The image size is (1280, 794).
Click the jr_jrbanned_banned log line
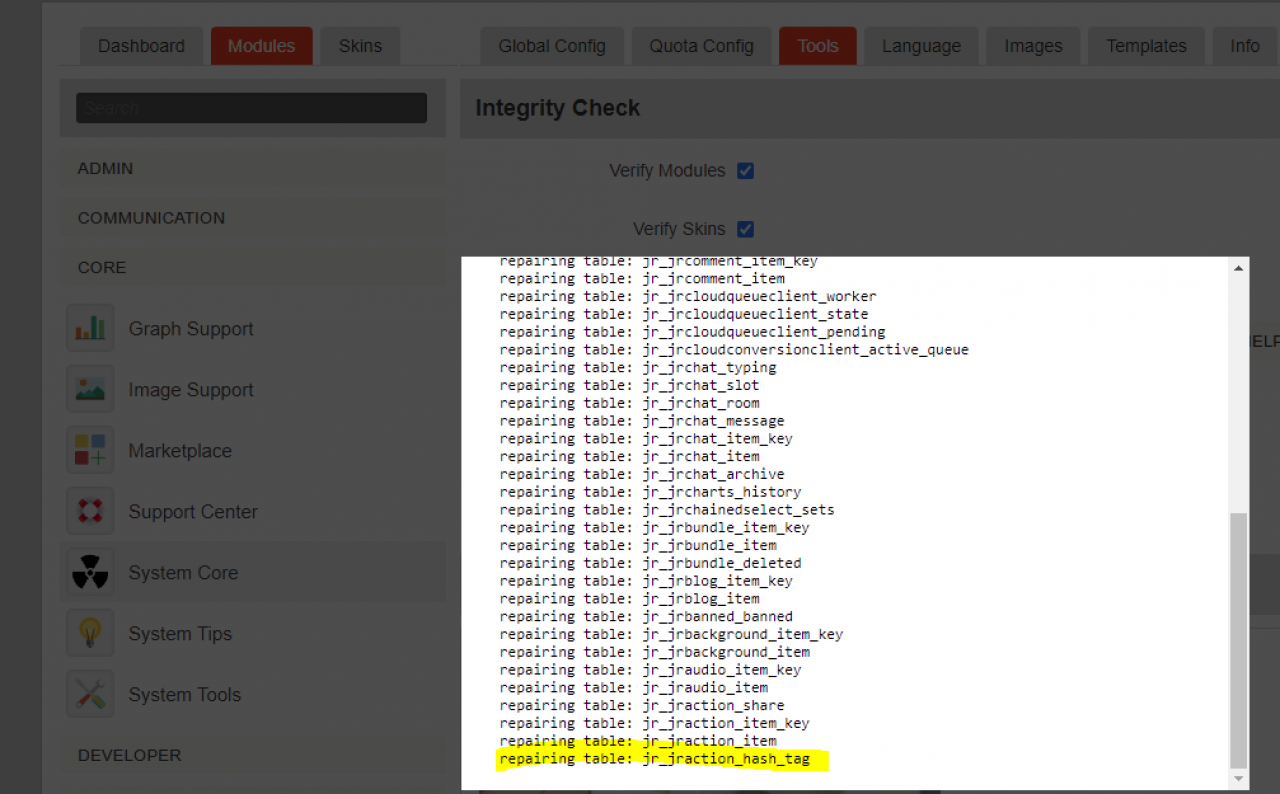click(646, 617)
